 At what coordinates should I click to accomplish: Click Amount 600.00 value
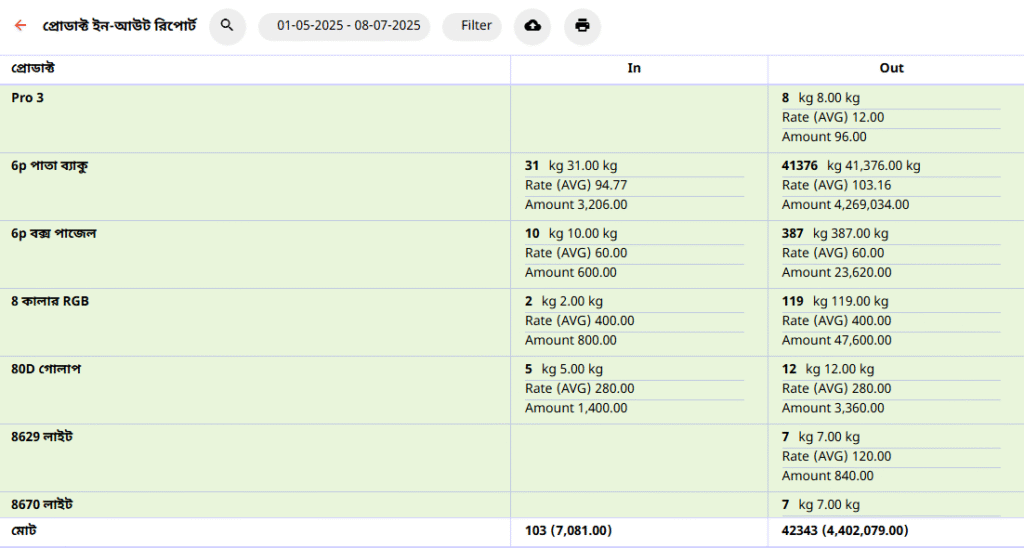pos(571,273)
